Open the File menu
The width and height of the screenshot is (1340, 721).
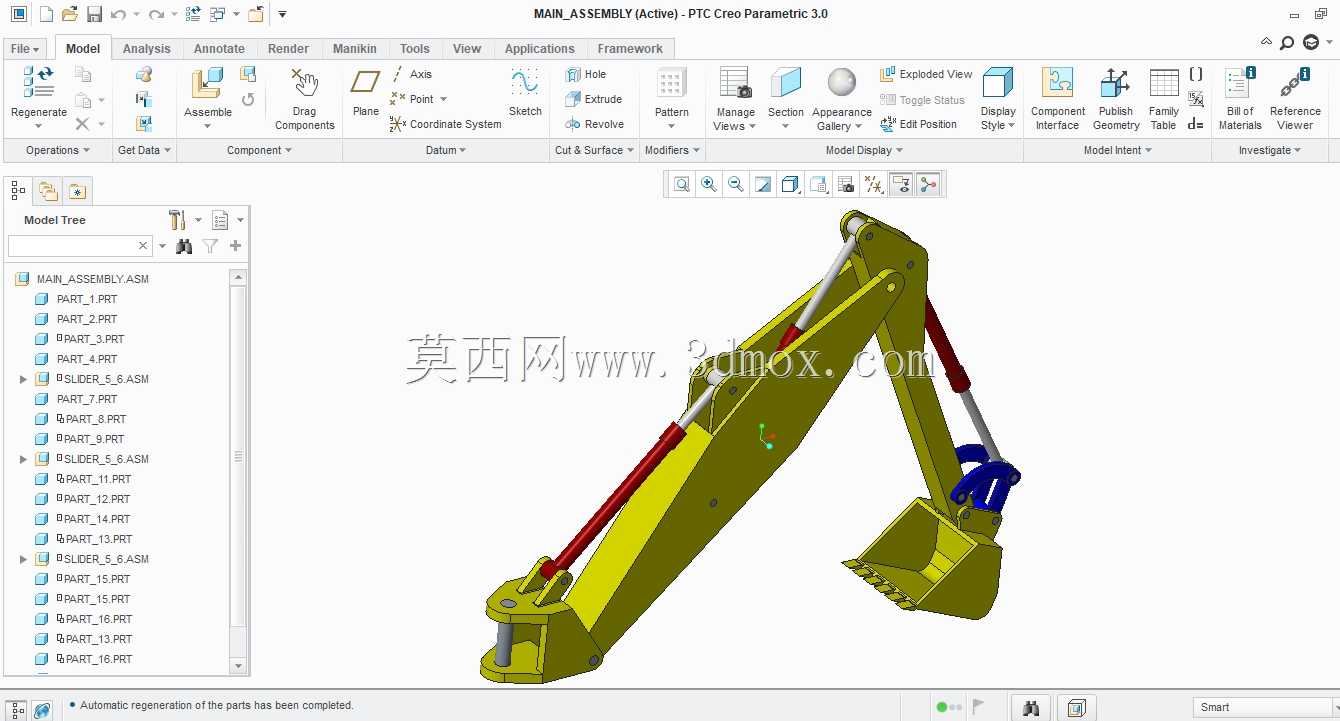[x=24, y=48]
